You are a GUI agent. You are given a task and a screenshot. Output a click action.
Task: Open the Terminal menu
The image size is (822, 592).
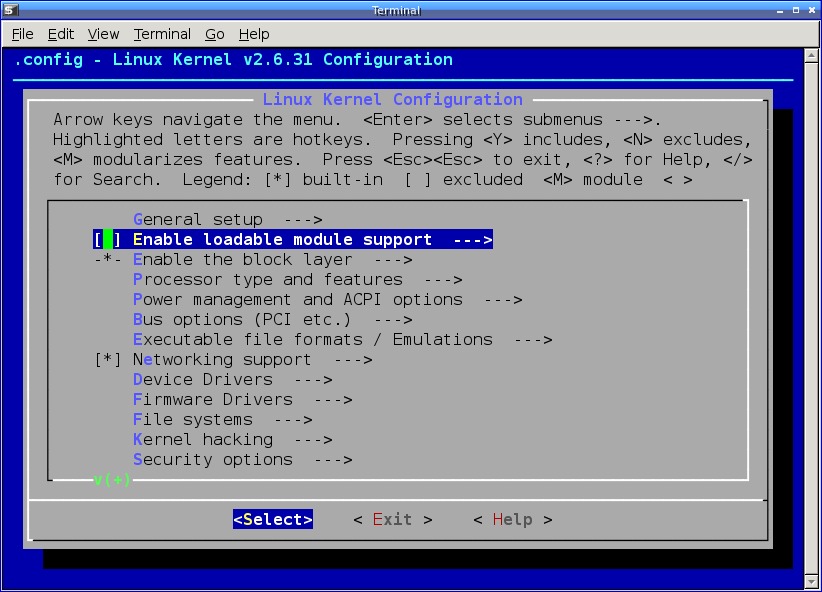pyautogui.click(x=162, y=34)
